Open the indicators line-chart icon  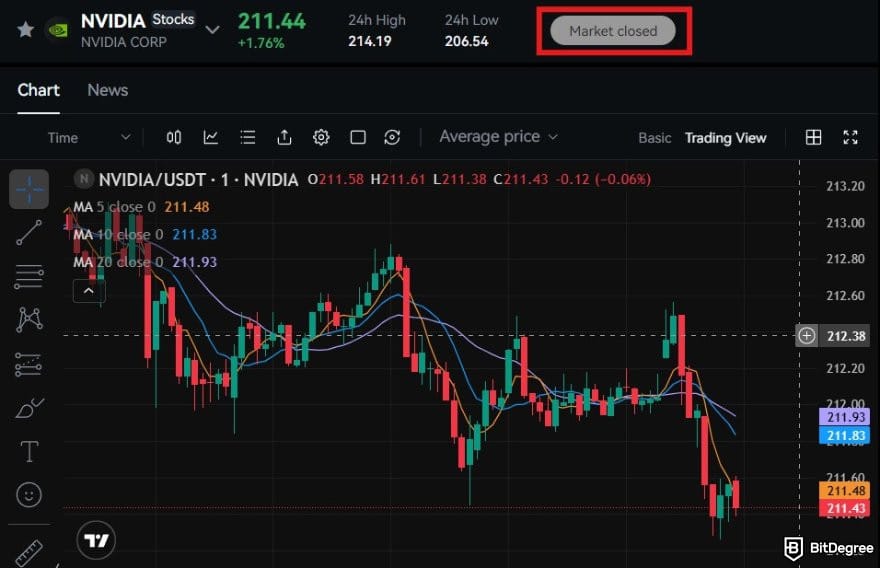pos(210,137)
